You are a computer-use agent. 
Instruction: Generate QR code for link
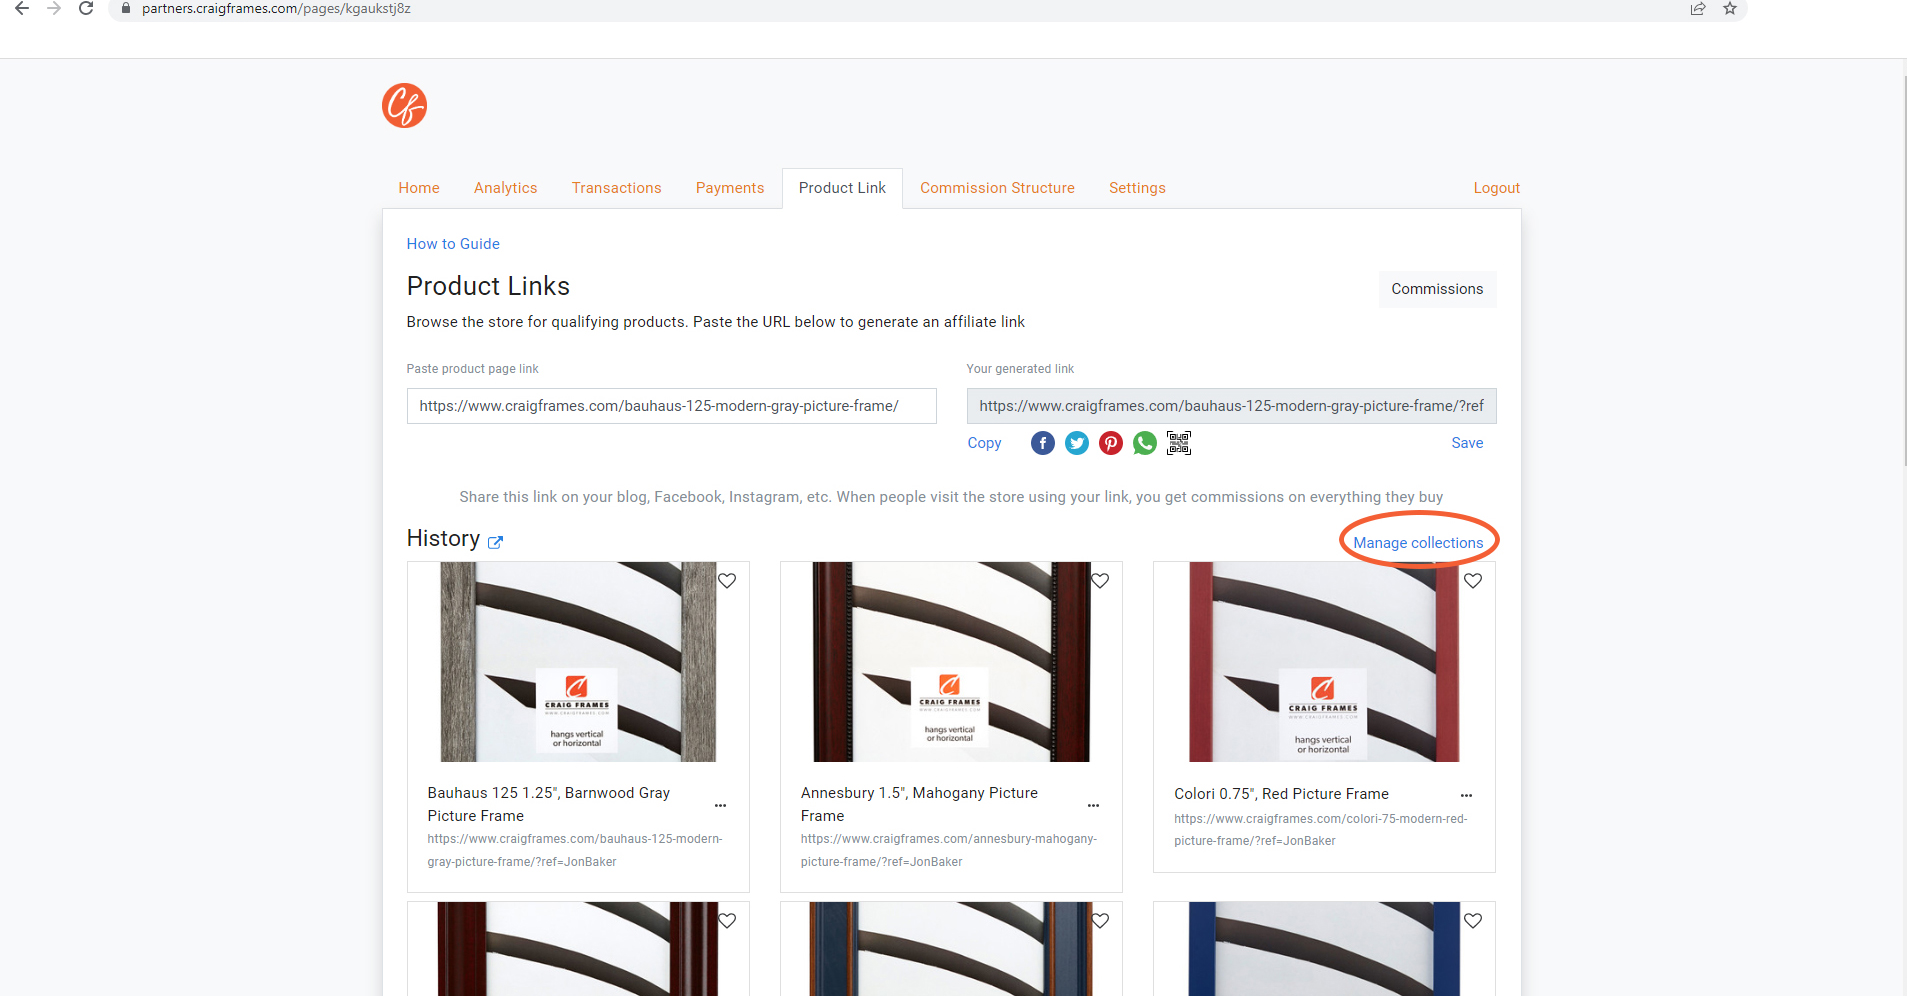(x=1179, y=443)
